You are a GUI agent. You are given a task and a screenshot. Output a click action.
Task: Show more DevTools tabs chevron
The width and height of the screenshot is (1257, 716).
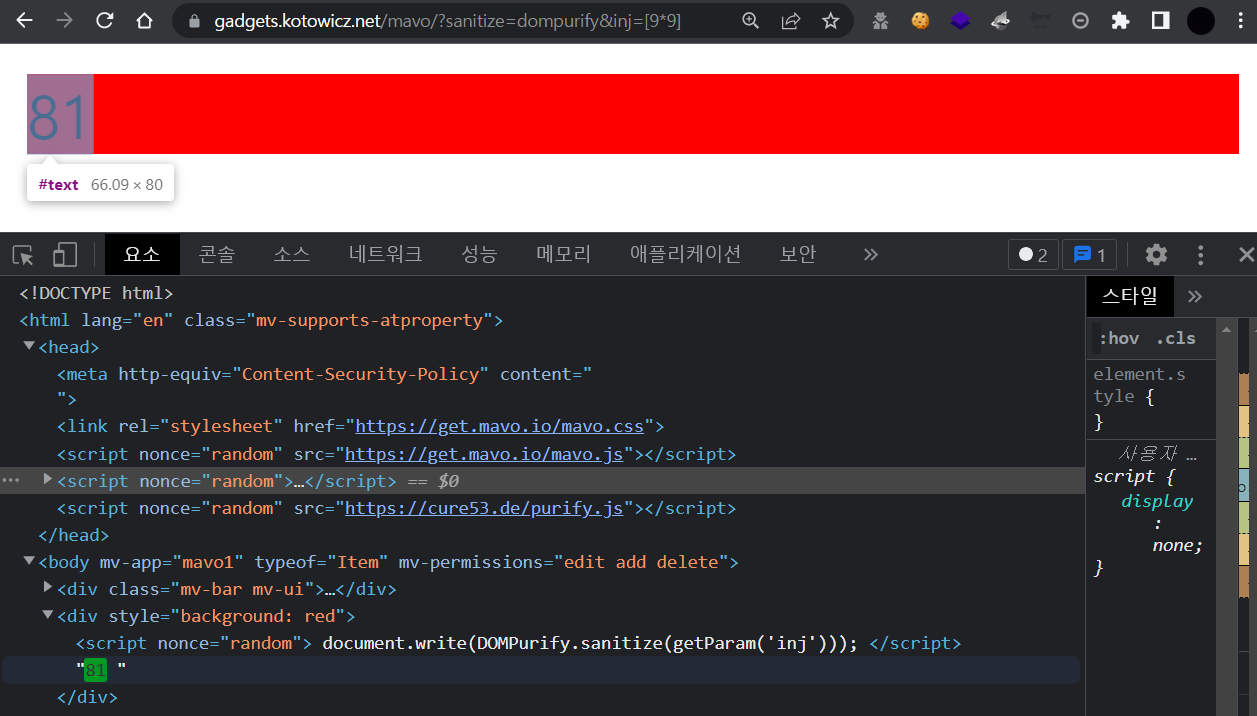pos(870,255)
